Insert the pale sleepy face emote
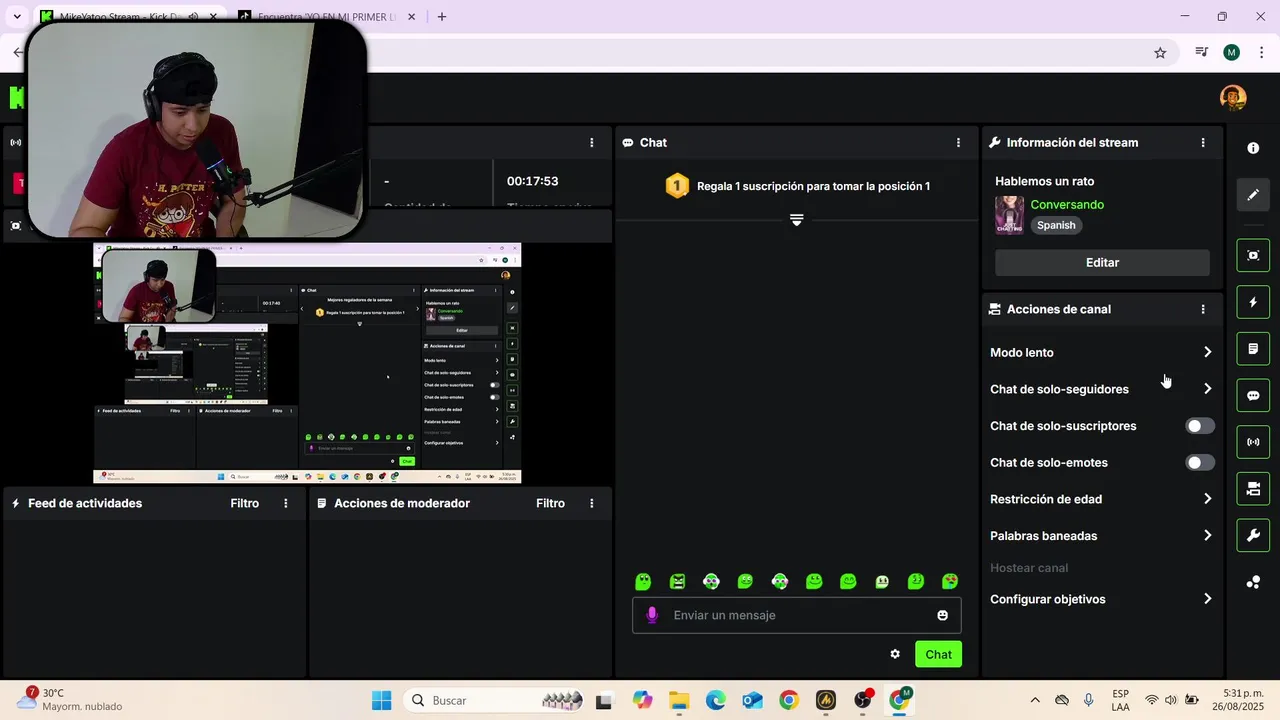Viewport: 1280px width, 720px height. [x=882, y=581]
